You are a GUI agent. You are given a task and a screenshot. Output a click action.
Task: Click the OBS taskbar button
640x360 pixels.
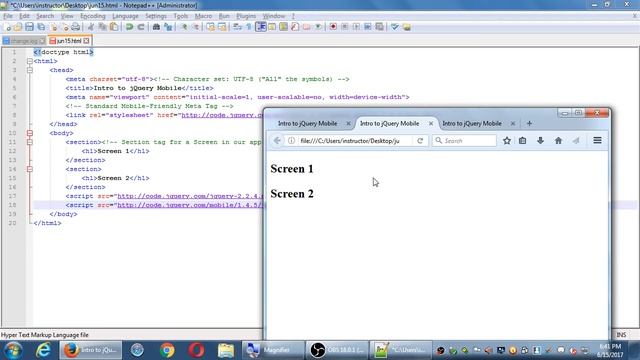[337, 350]
